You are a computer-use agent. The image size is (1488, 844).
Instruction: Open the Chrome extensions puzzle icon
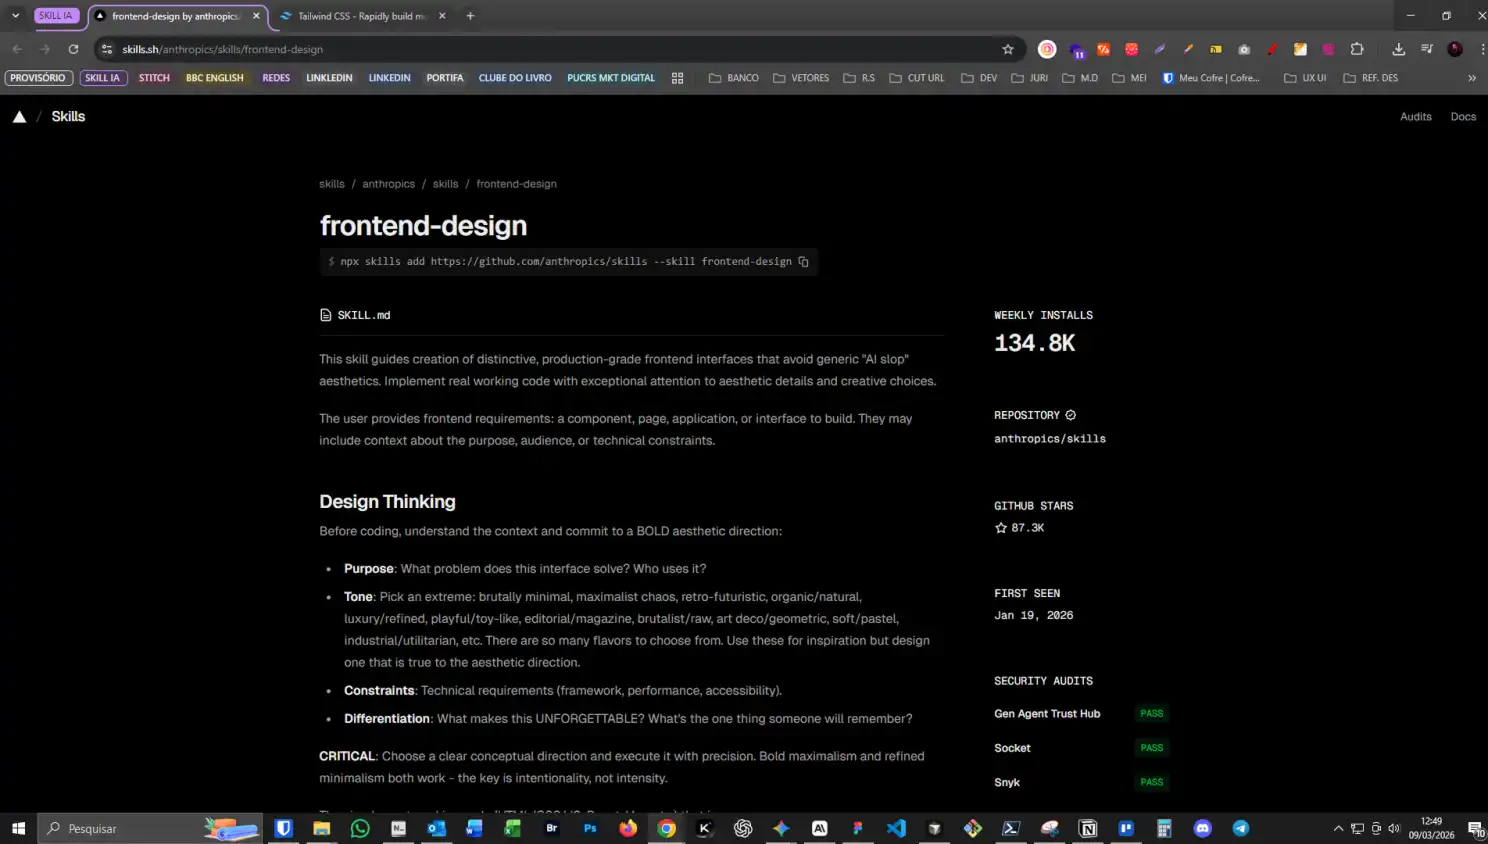click(1357, 49)
